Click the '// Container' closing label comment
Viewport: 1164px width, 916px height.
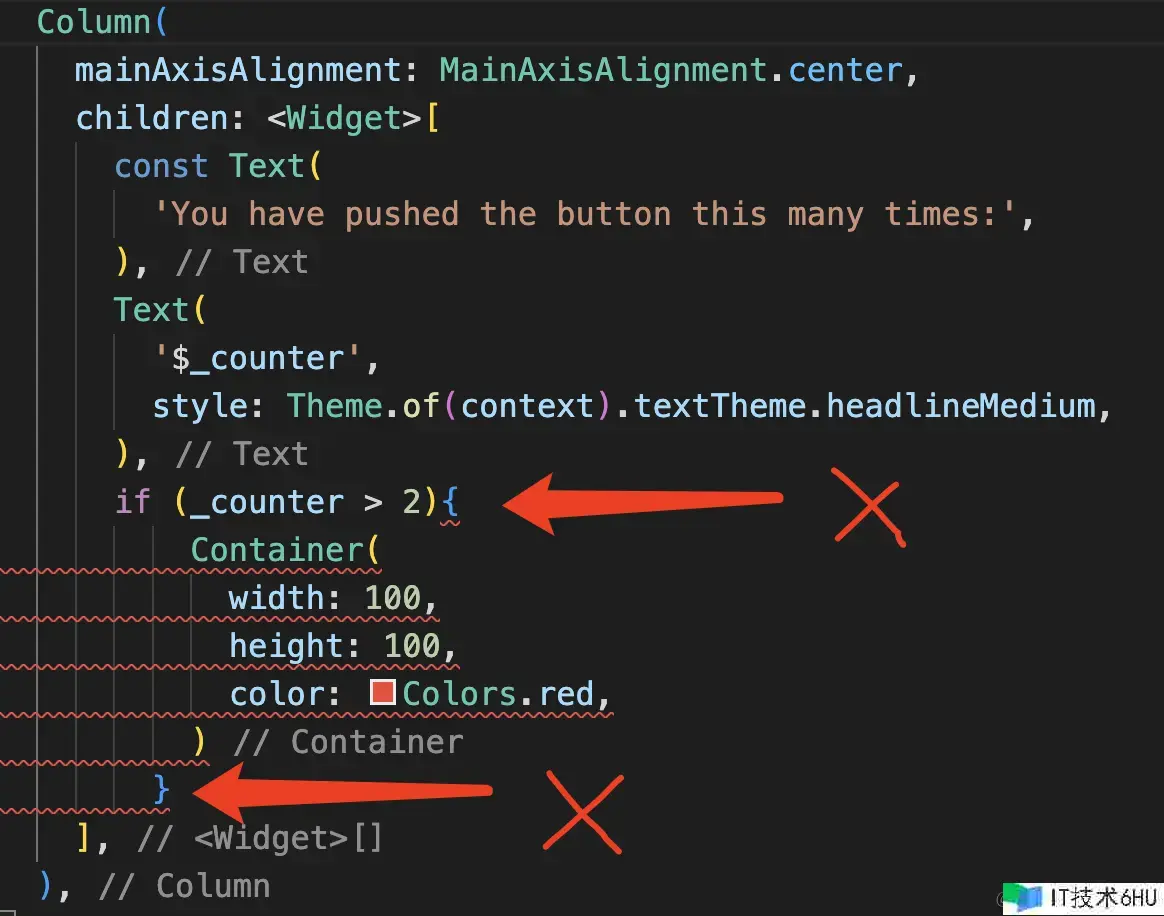(x=348, y=742)
